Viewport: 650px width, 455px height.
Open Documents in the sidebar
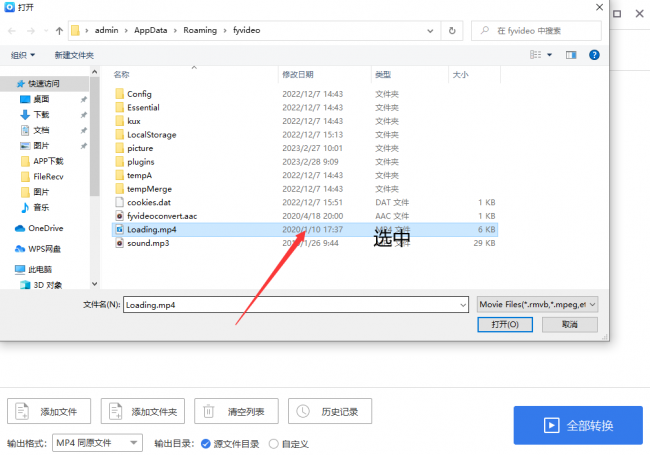coord(41,130)
